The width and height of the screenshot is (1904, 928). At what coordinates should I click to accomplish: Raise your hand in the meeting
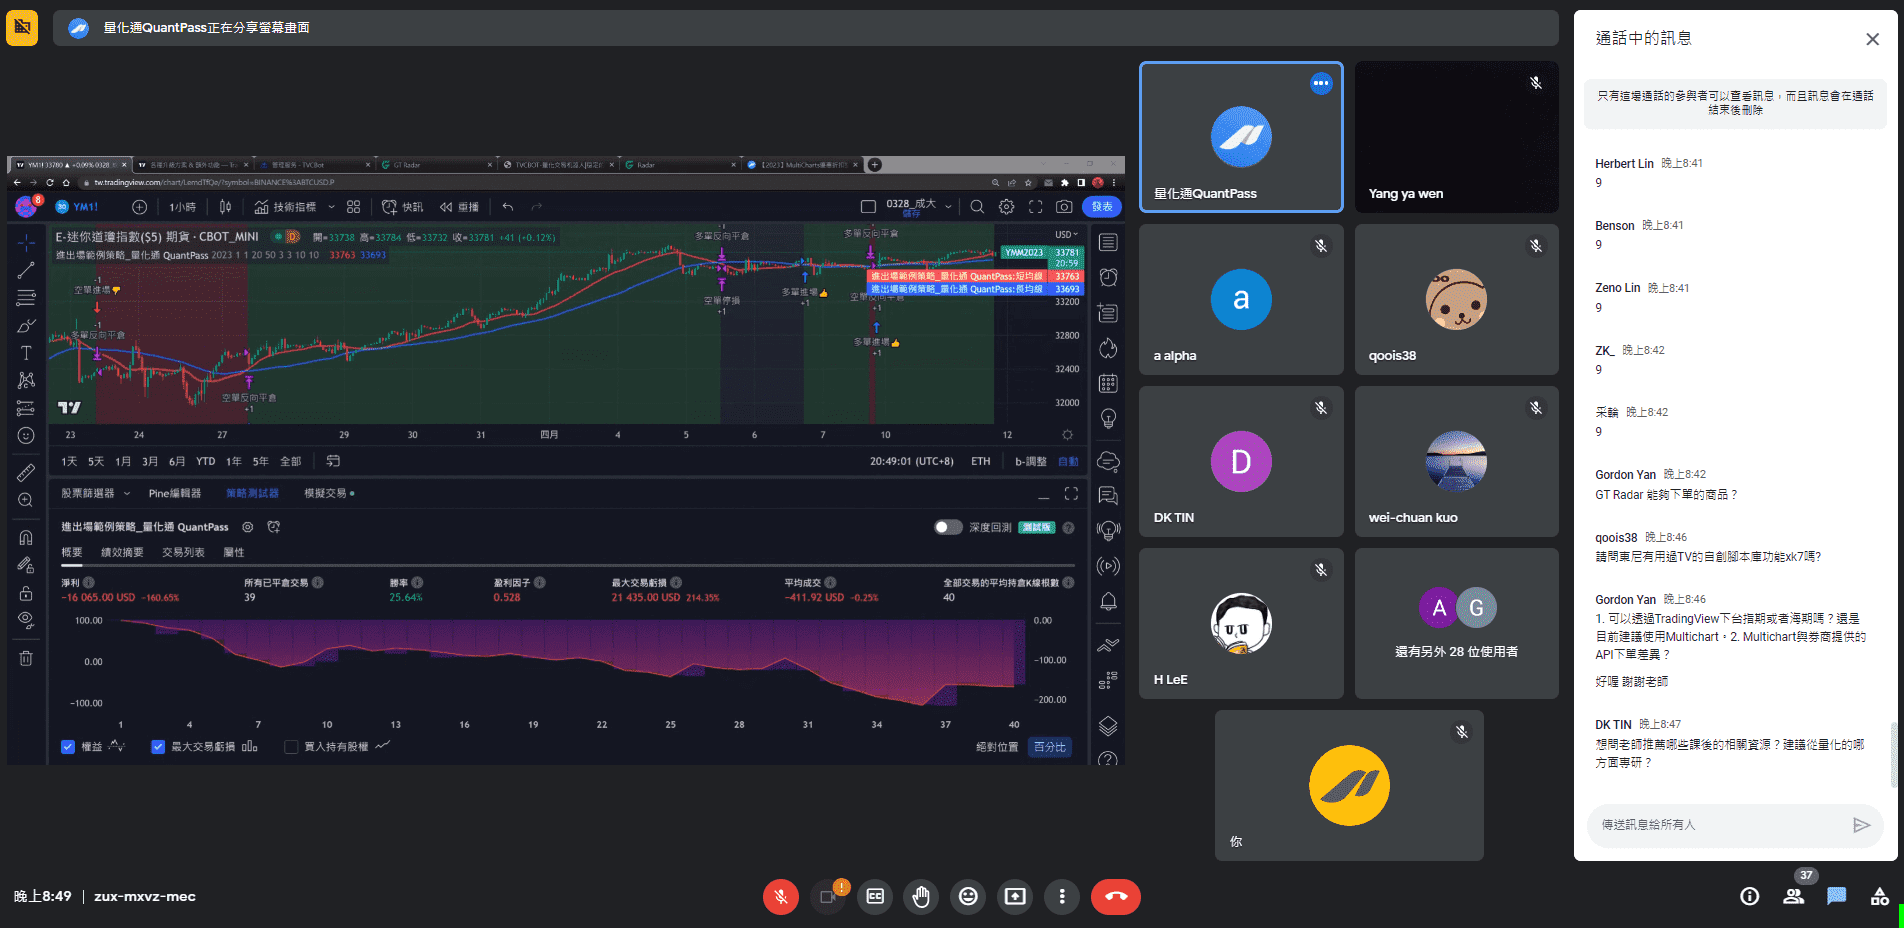(x=921, y=896)
